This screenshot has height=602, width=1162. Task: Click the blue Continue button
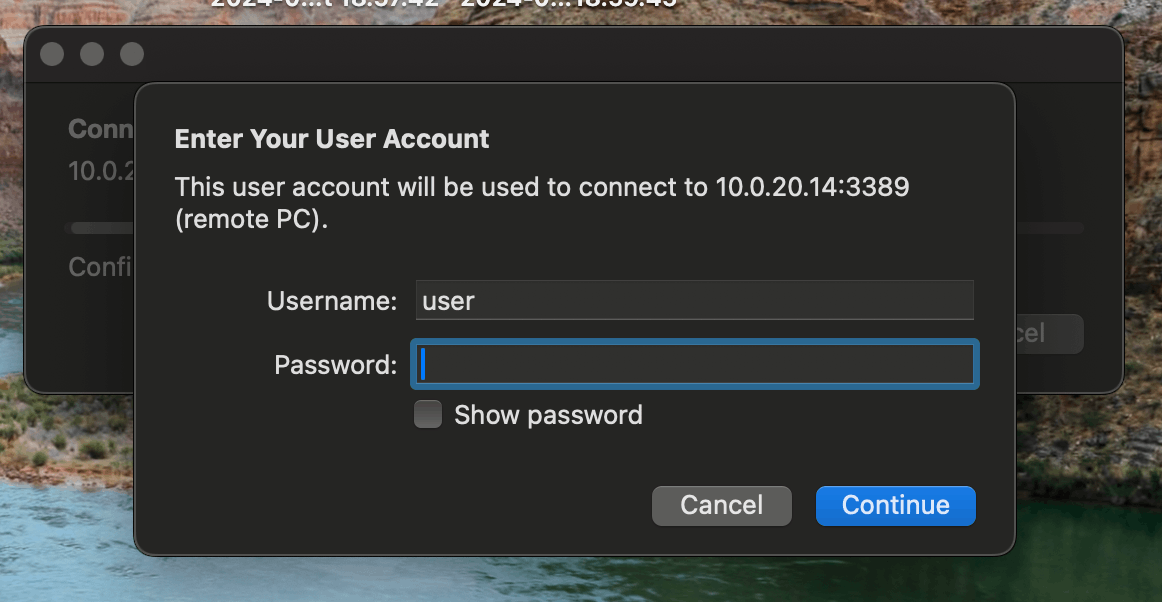[x=895, y=506]
